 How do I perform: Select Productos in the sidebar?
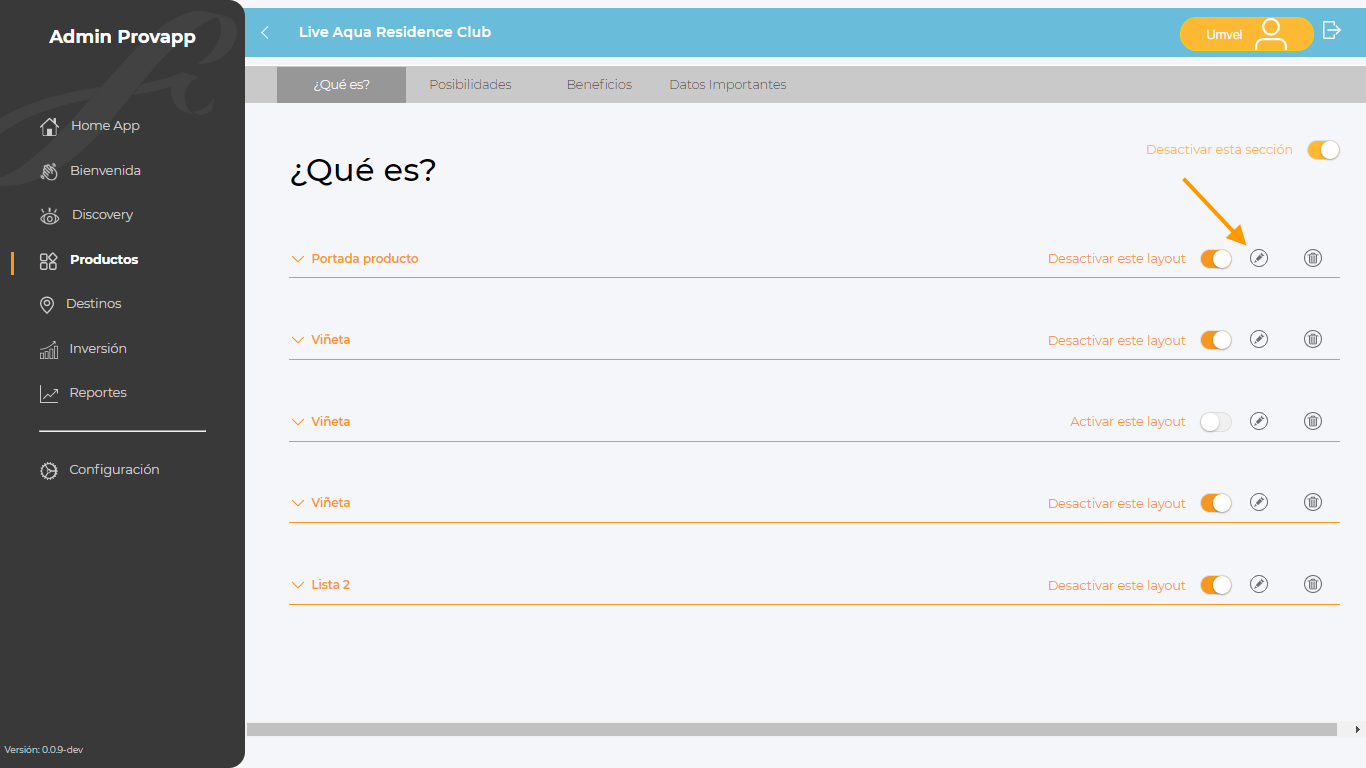coord(89,260)
